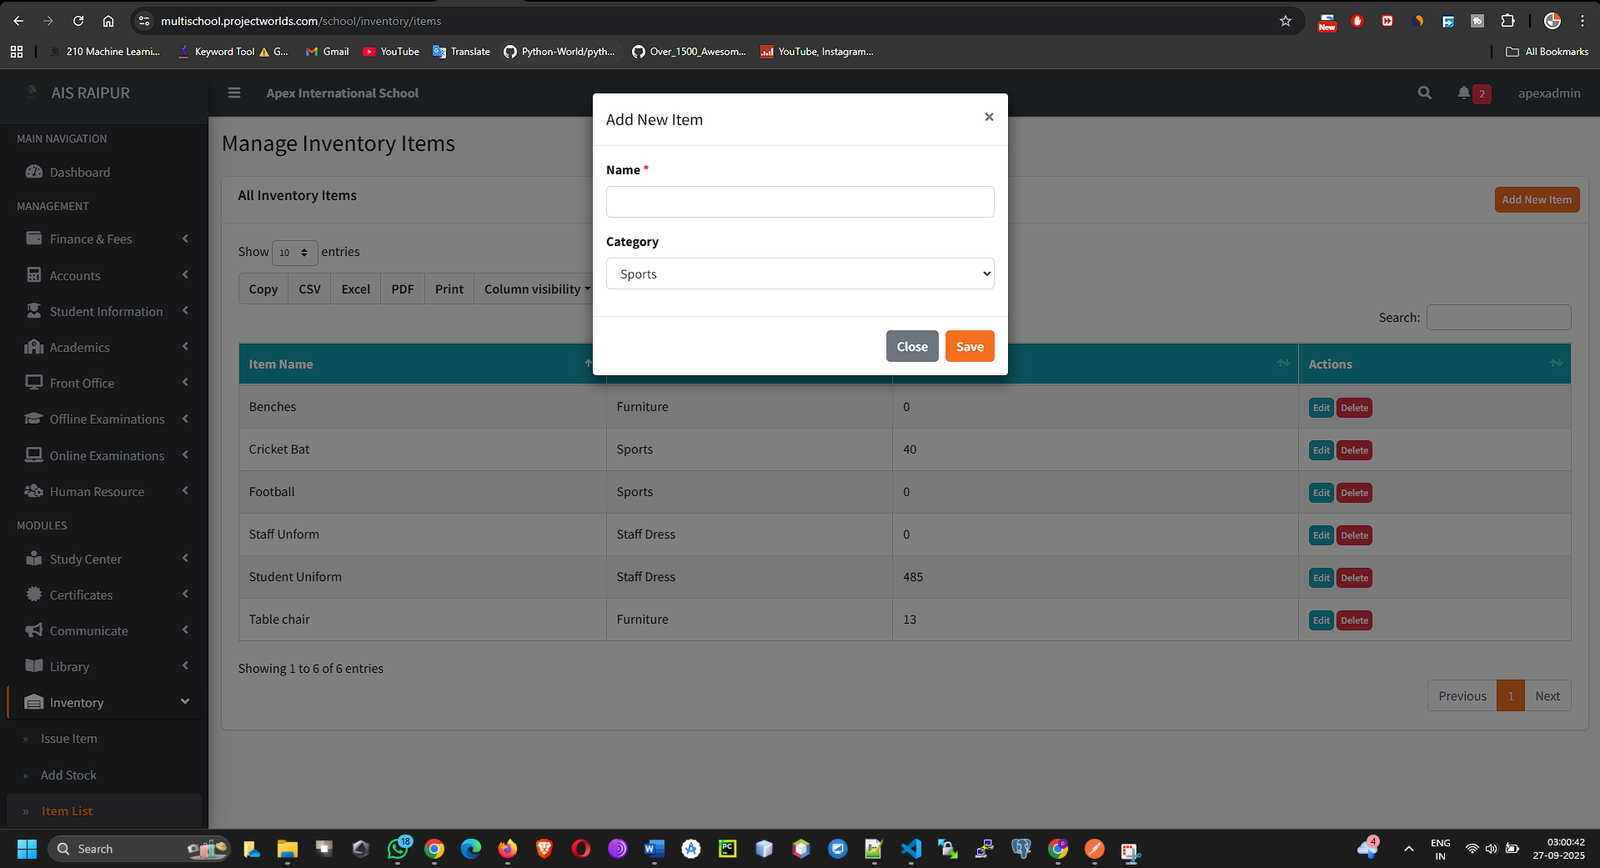The width and height of the screenshot is (1600, 868).
Task: Click the gray Close button in dialog
Action: pyautogui.click(x=911, y=346)
